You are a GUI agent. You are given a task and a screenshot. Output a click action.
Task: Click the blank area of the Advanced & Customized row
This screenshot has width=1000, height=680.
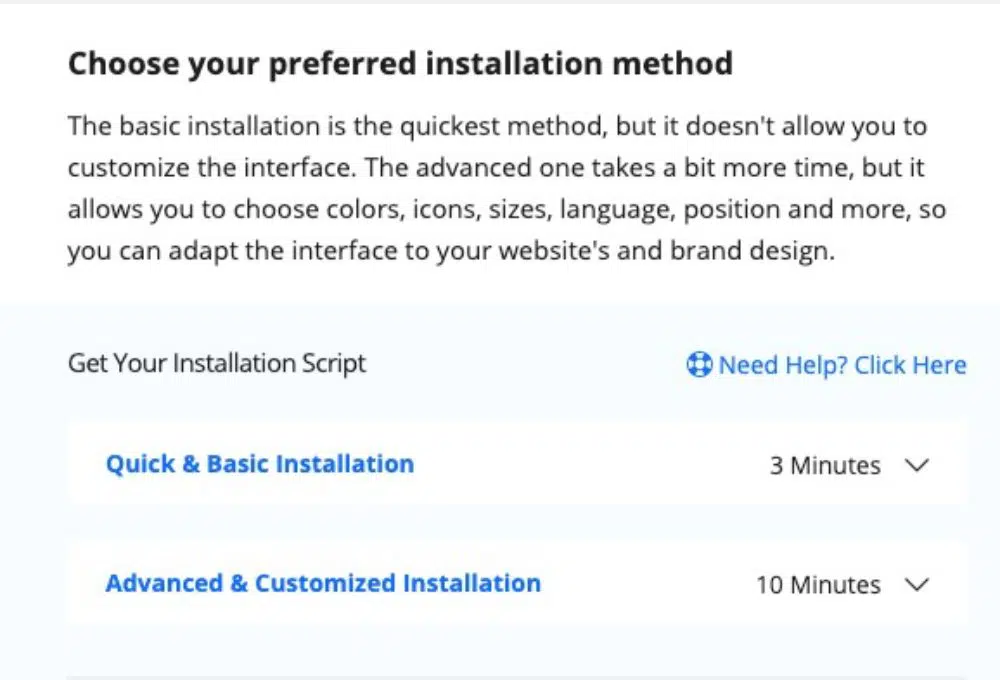(x=650, y=584)
